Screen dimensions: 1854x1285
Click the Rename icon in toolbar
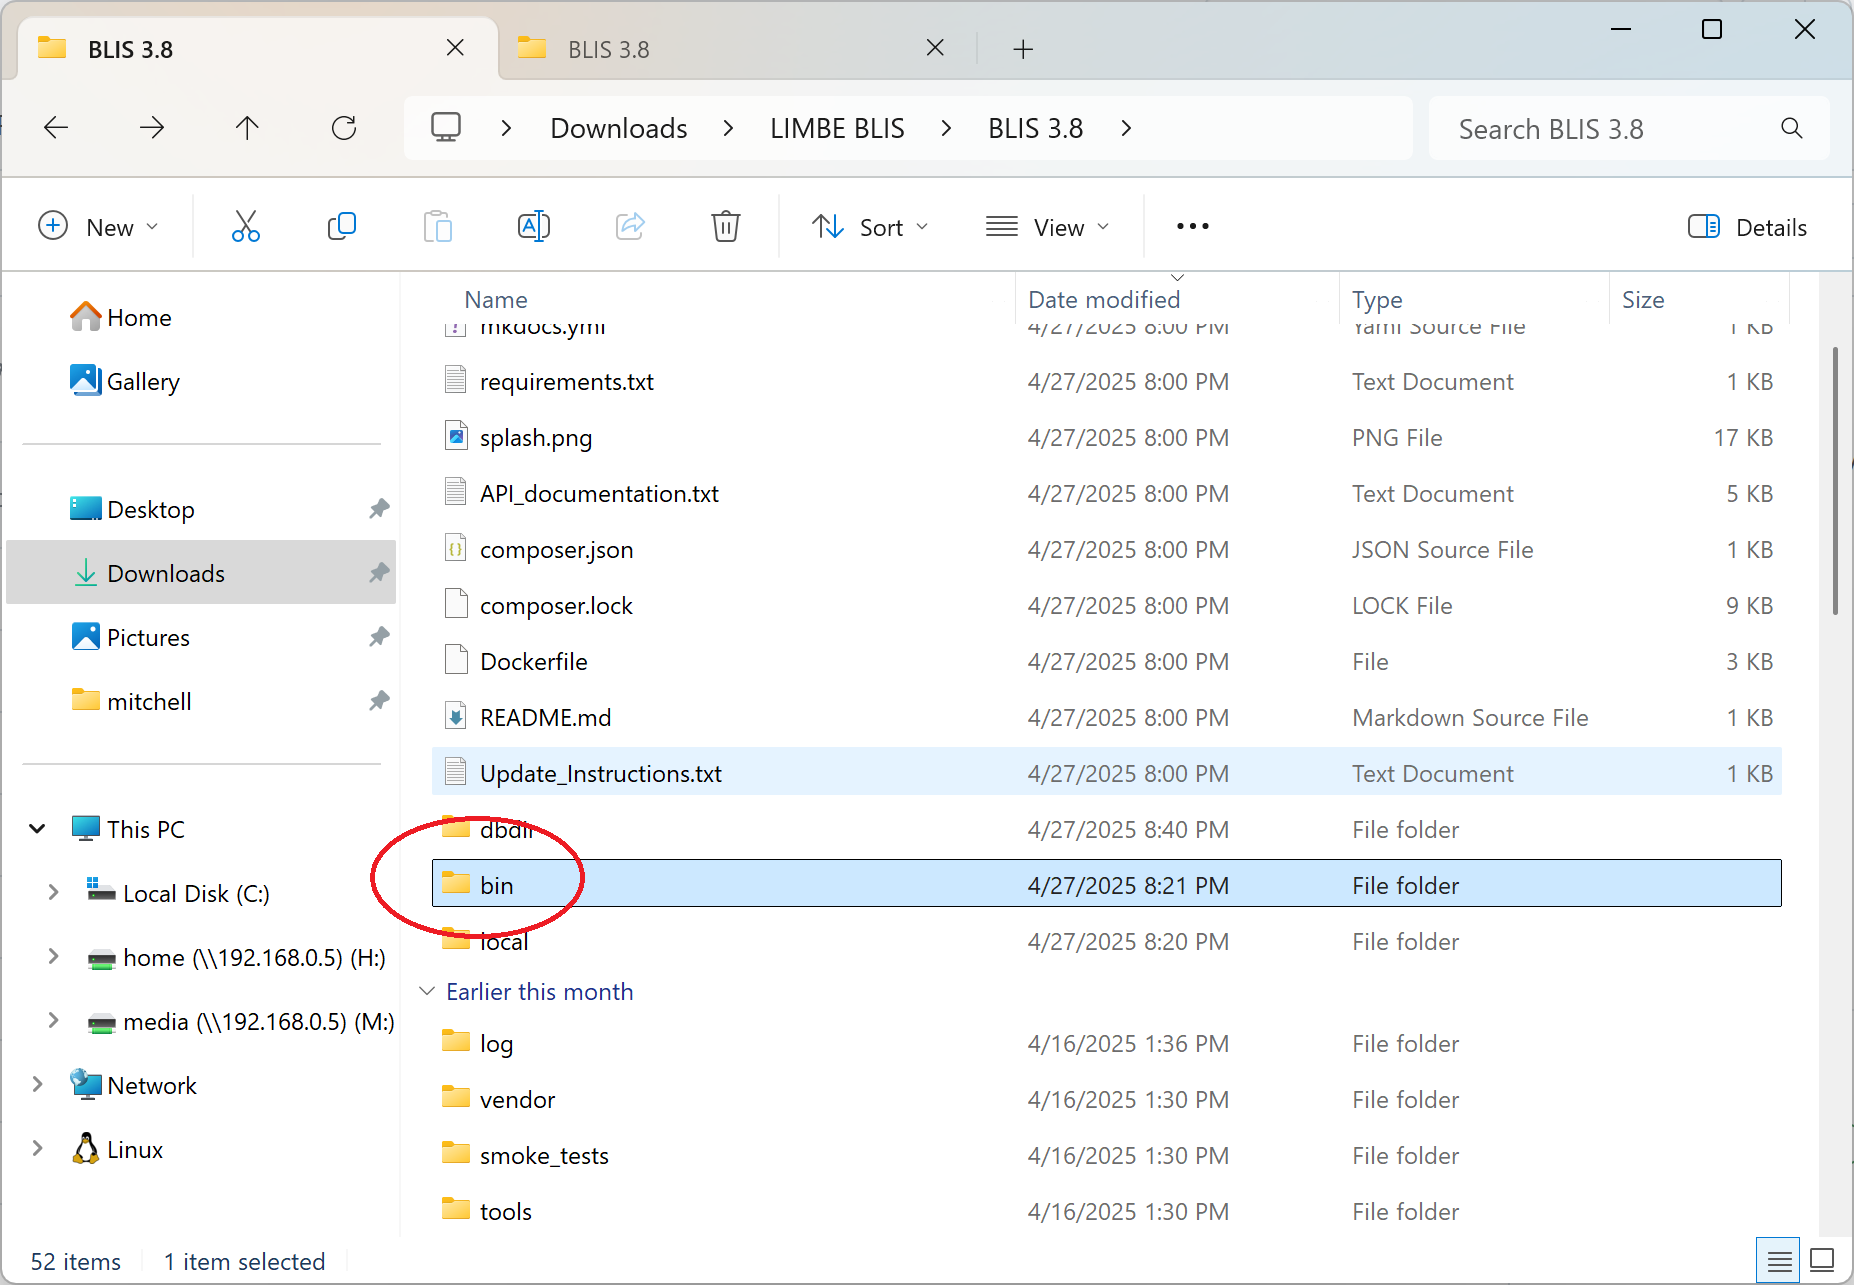click(533, 227)
